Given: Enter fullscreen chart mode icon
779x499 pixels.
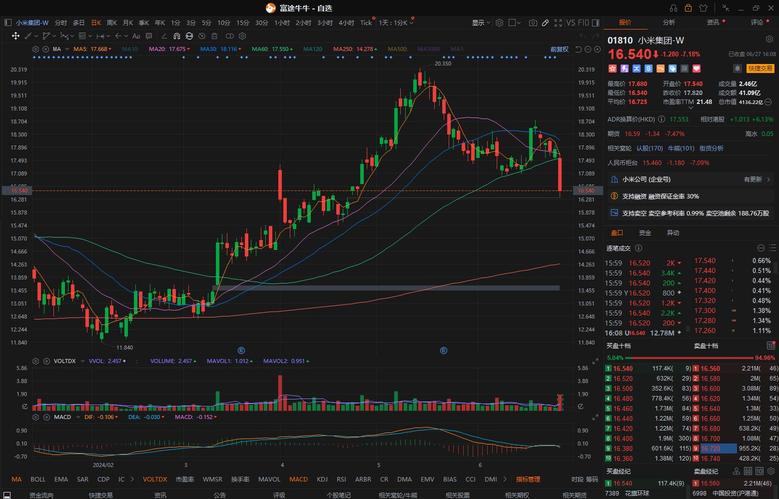Looking at the screenshot, I should (558, 23).
